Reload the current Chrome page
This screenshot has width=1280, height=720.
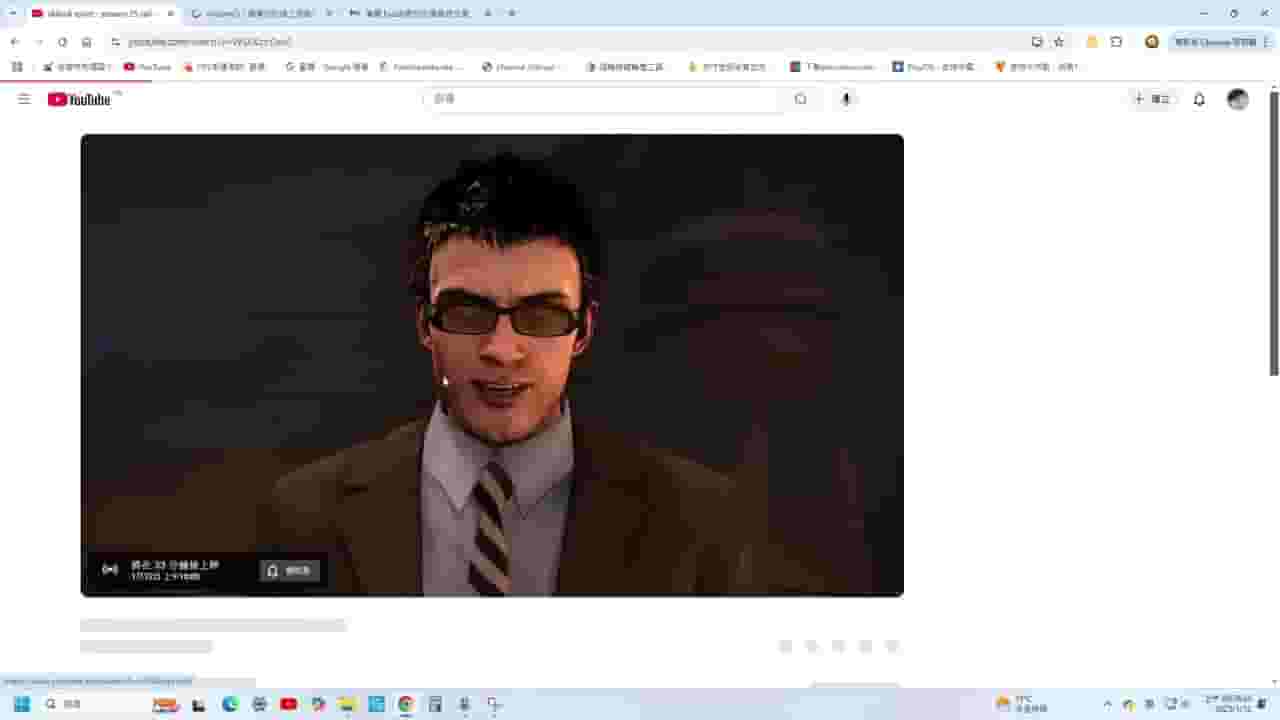[x=62, y=42]
